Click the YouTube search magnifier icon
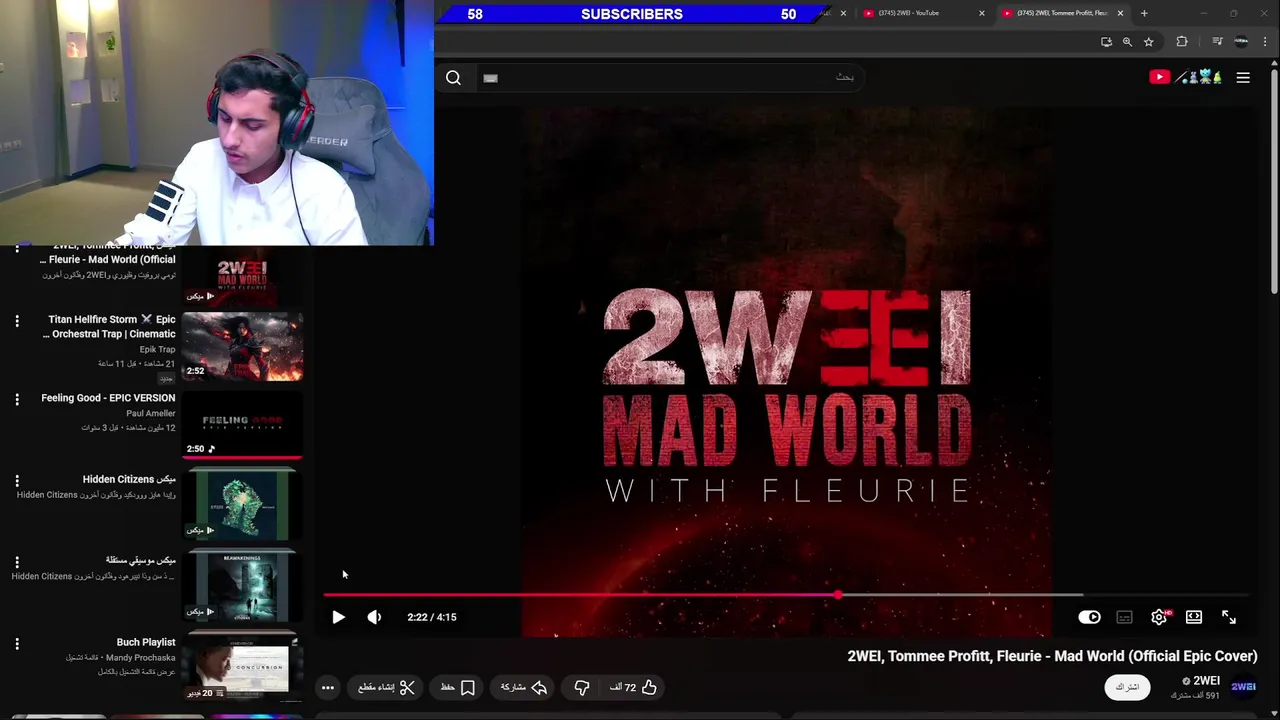Image resolution: width=1280 pixels, height=720 pixels. coord(453,78)
